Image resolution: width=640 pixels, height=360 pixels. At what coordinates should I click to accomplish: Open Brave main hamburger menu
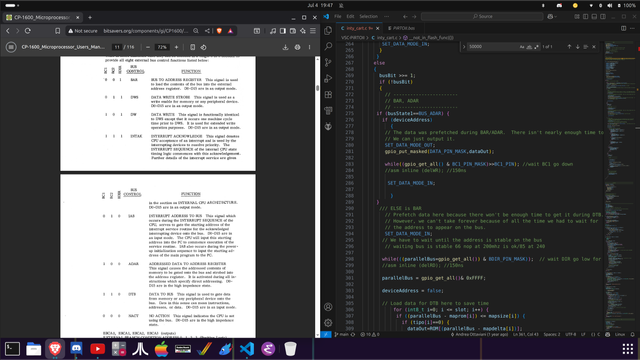313,31
